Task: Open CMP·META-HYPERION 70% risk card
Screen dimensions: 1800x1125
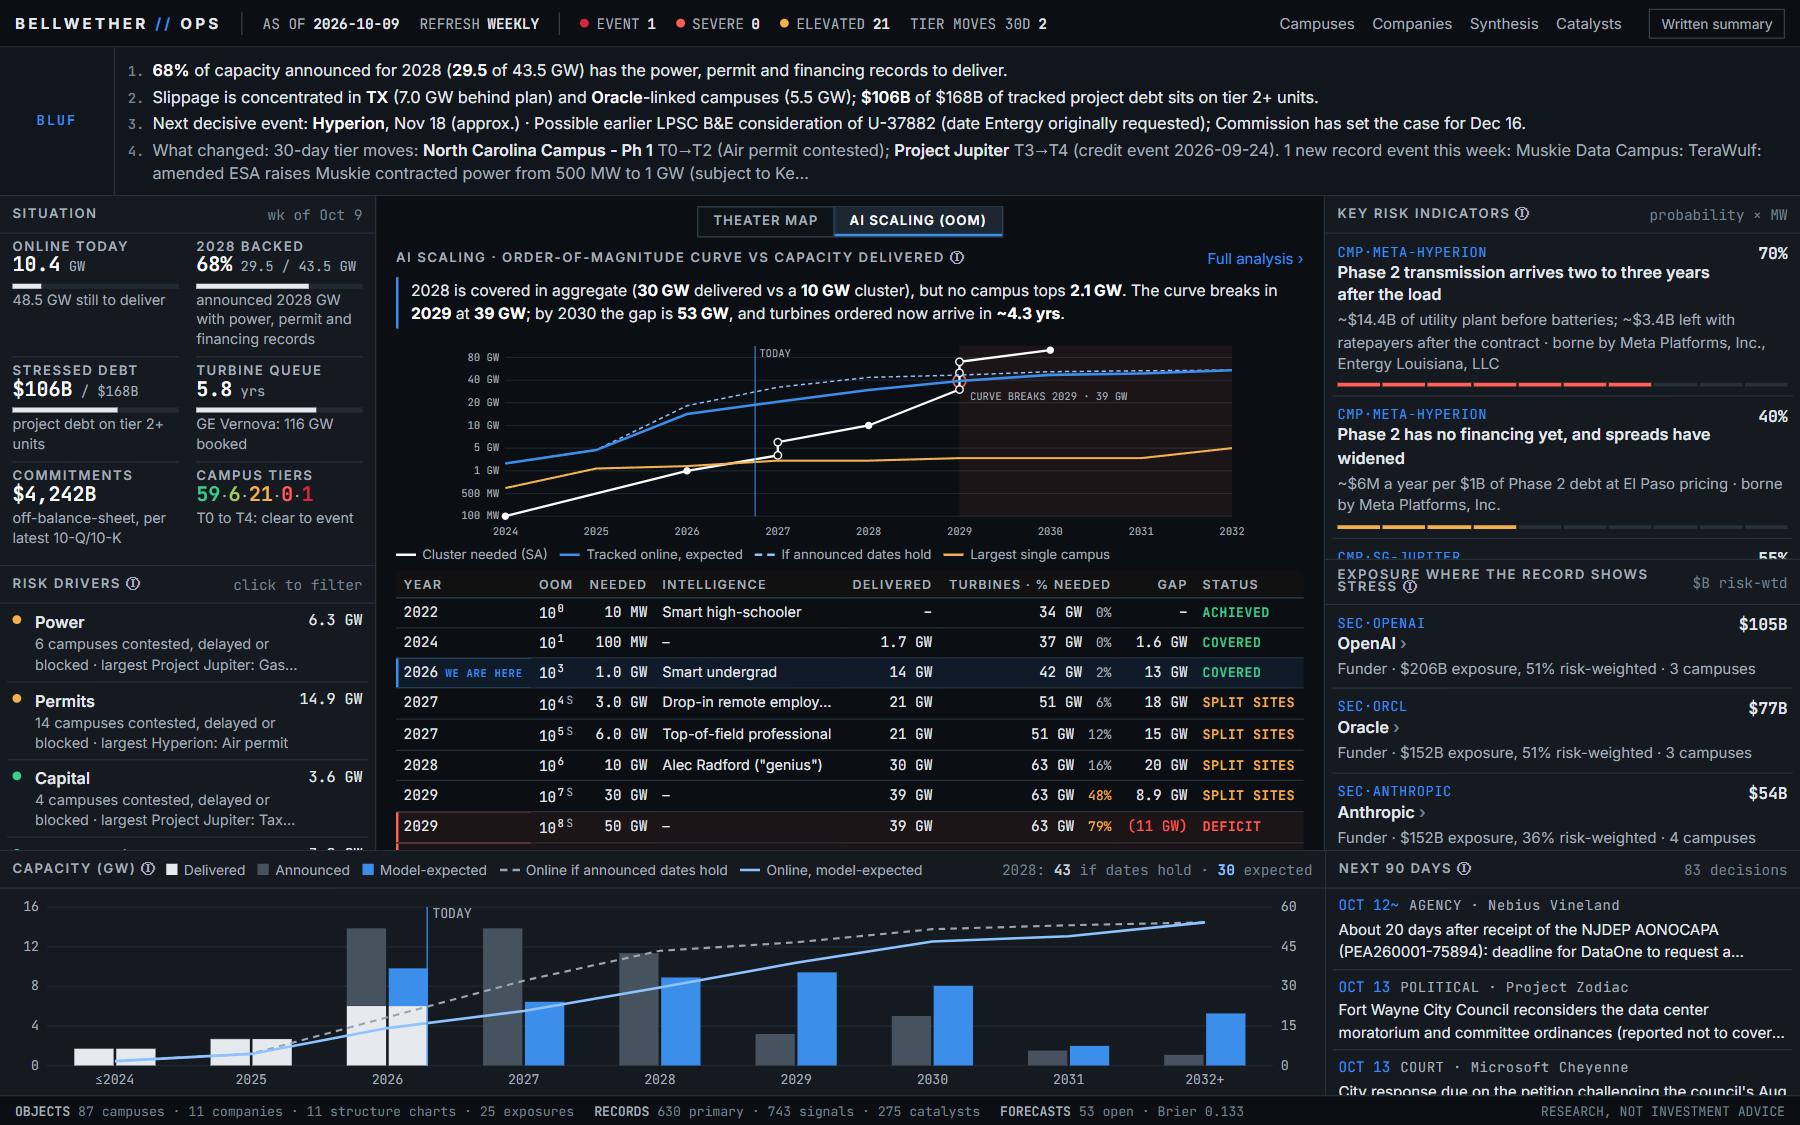Action: coord(1562,314)
